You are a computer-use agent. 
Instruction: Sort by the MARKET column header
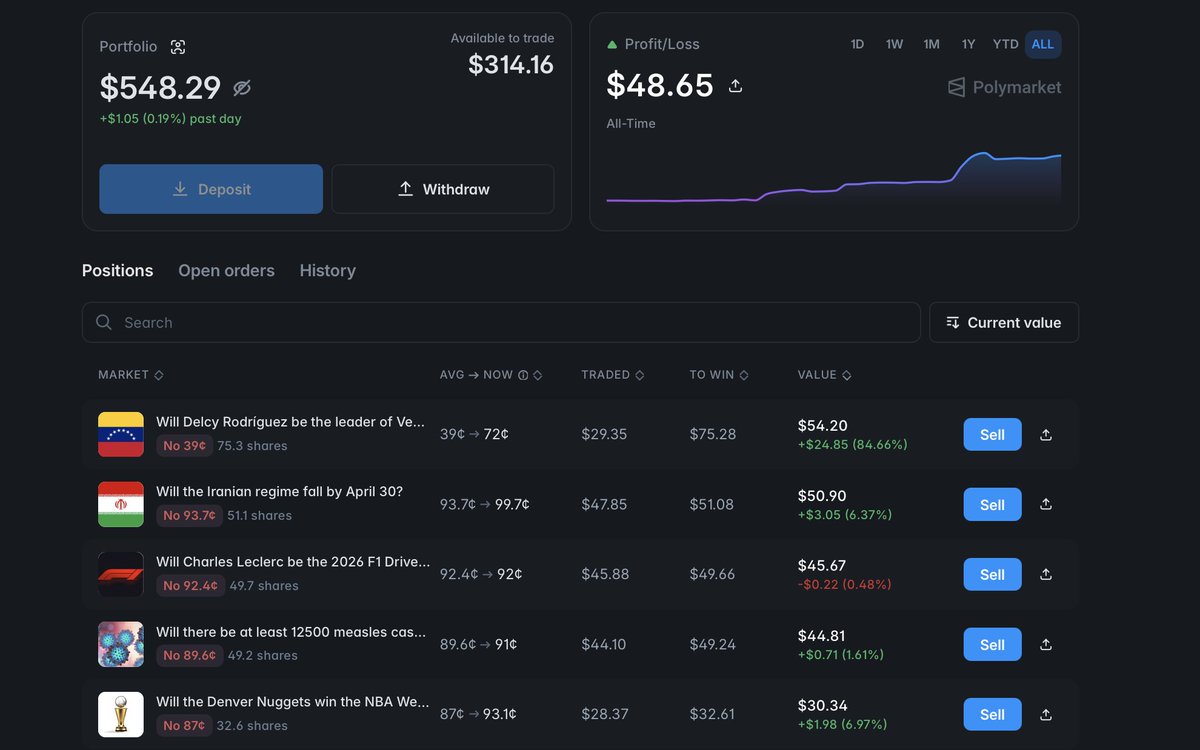tap(131, 375)
